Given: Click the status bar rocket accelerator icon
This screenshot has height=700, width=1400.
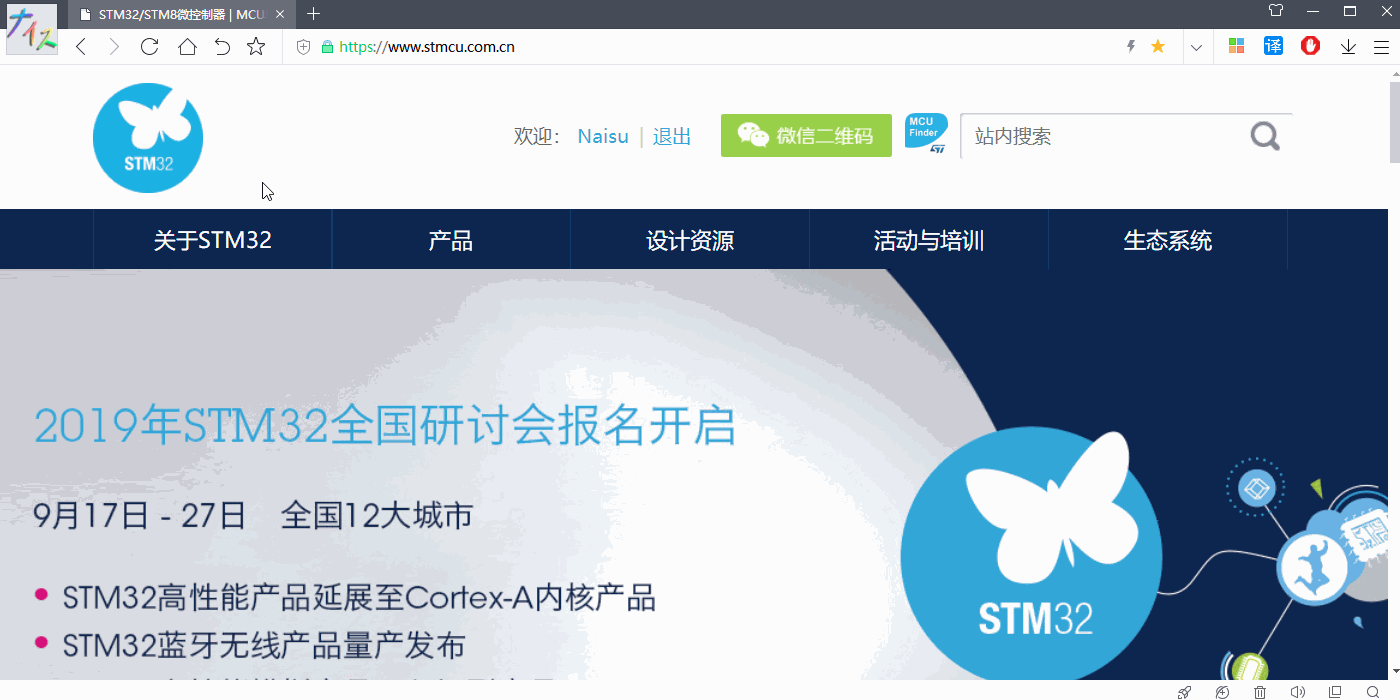Looking at the screenshot, I should [1184, 691].
